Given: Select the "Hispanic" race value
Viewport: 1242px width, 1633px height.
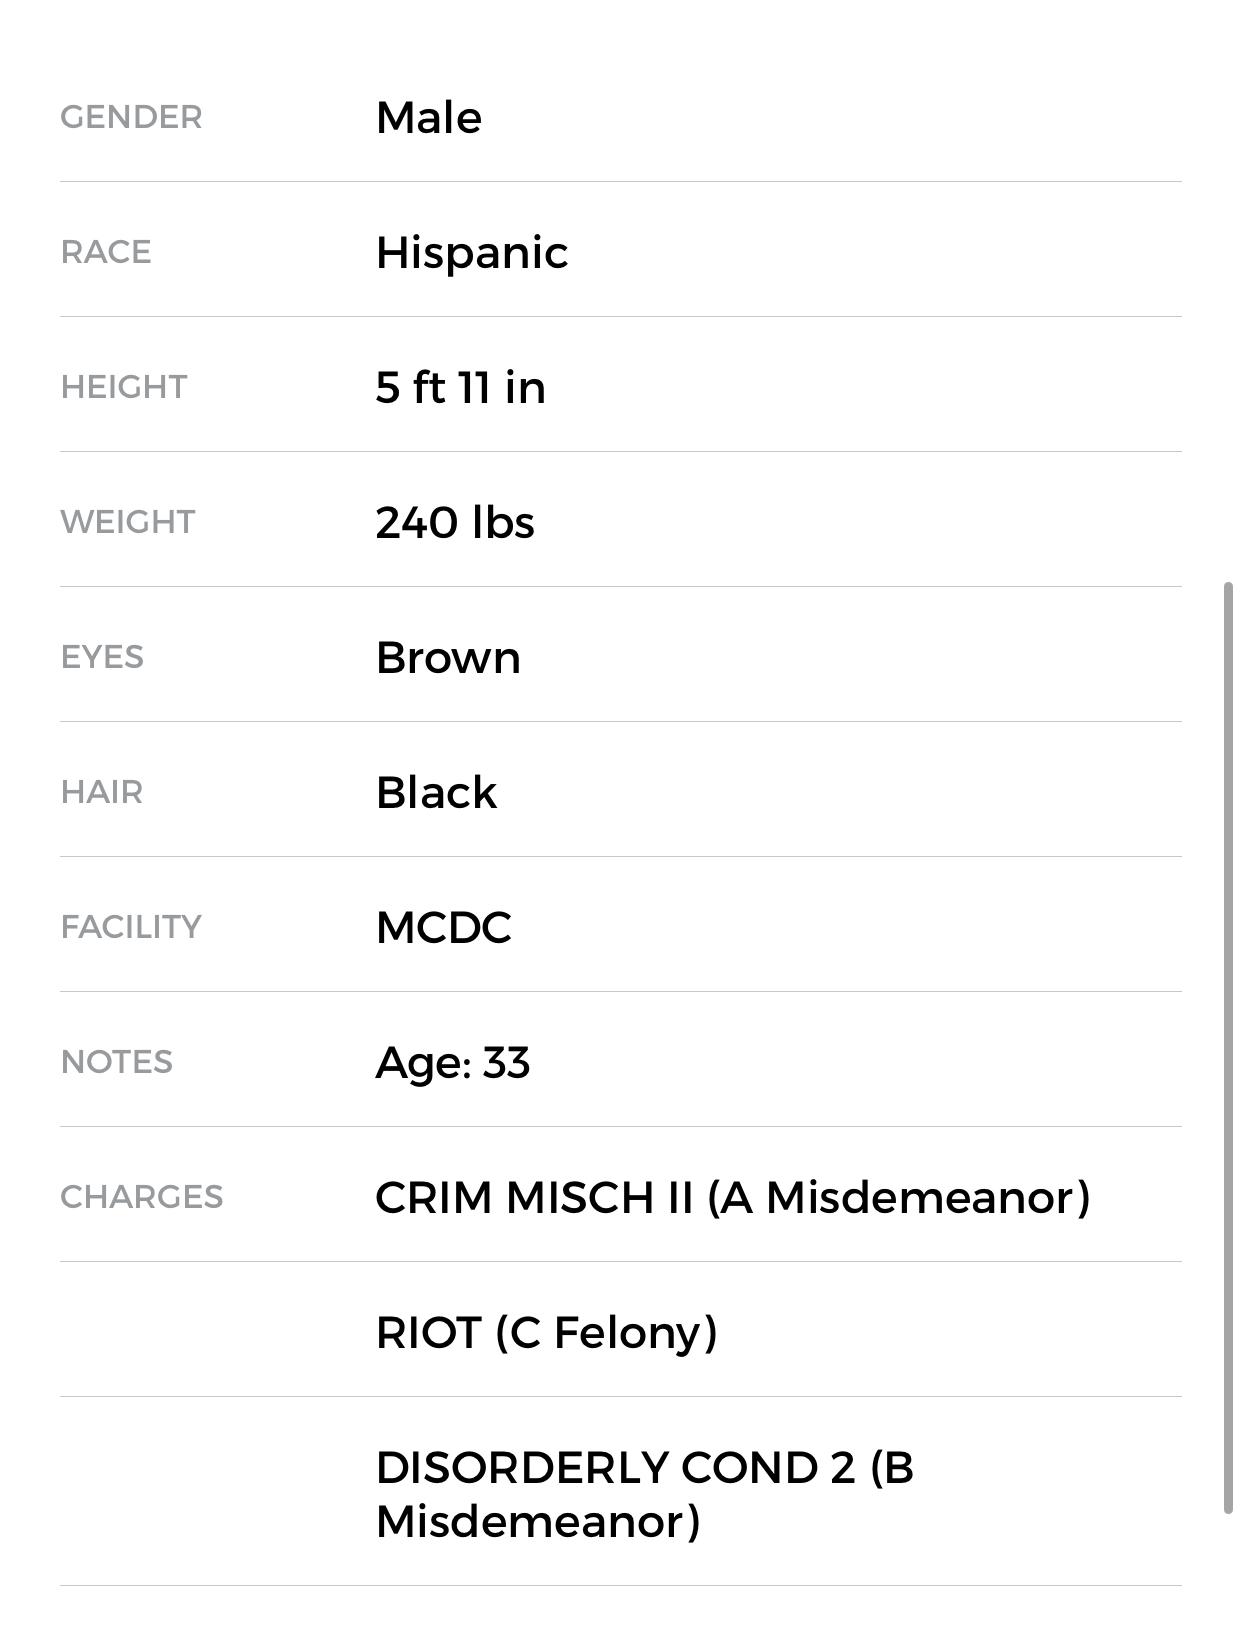Looking at the screenshot, I should 472,252.
